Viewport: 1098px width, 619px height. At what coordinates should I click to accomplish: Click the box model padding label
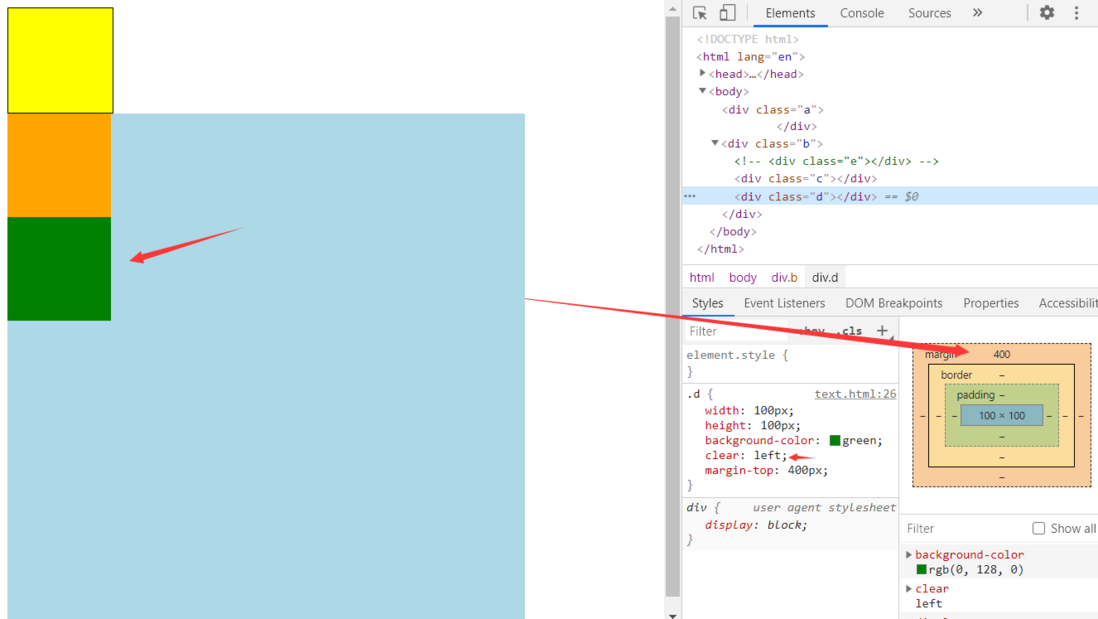[x=975, y=395]
